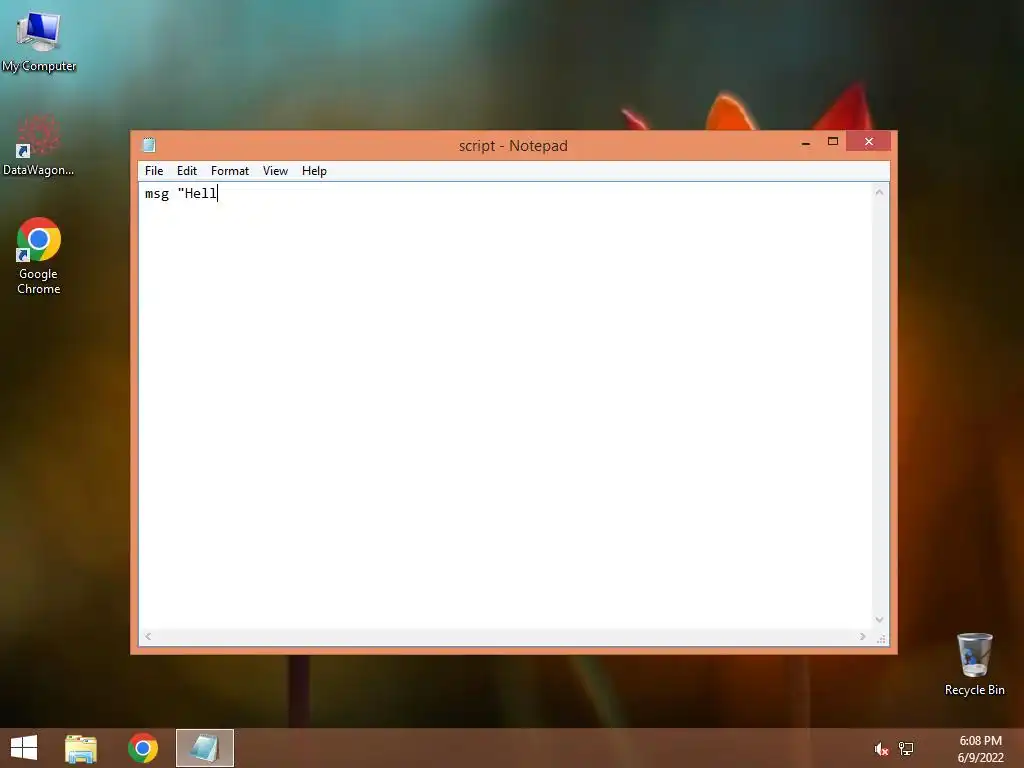Open the File menu

[x=154, y=171]
